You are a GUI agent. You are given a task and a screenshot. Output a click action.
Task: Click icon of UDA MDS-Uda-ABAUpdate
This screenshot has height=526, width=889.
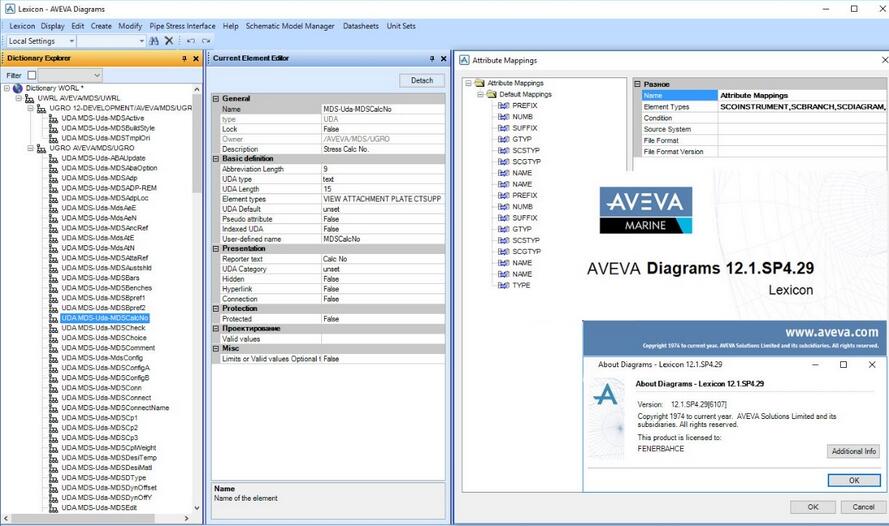click(53, 158)
